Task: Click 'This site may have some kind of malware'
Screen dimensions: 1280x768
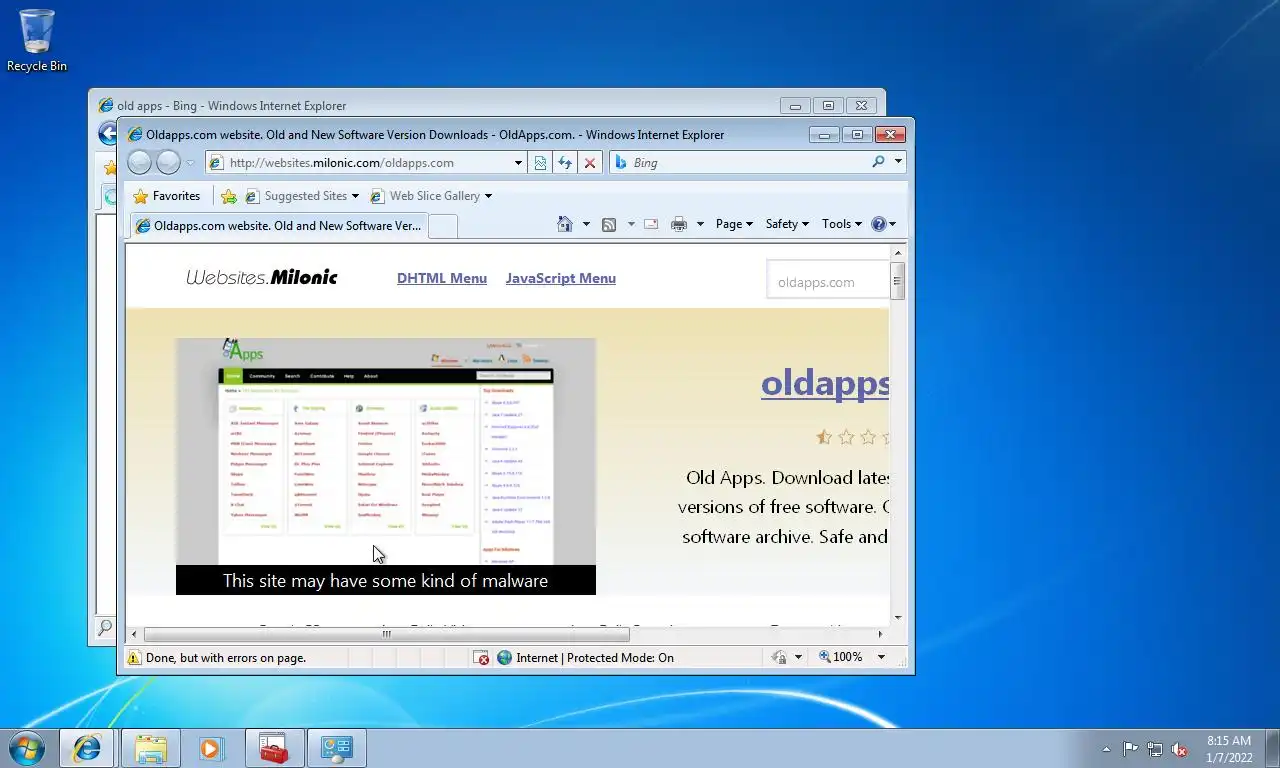Action: 386,580
